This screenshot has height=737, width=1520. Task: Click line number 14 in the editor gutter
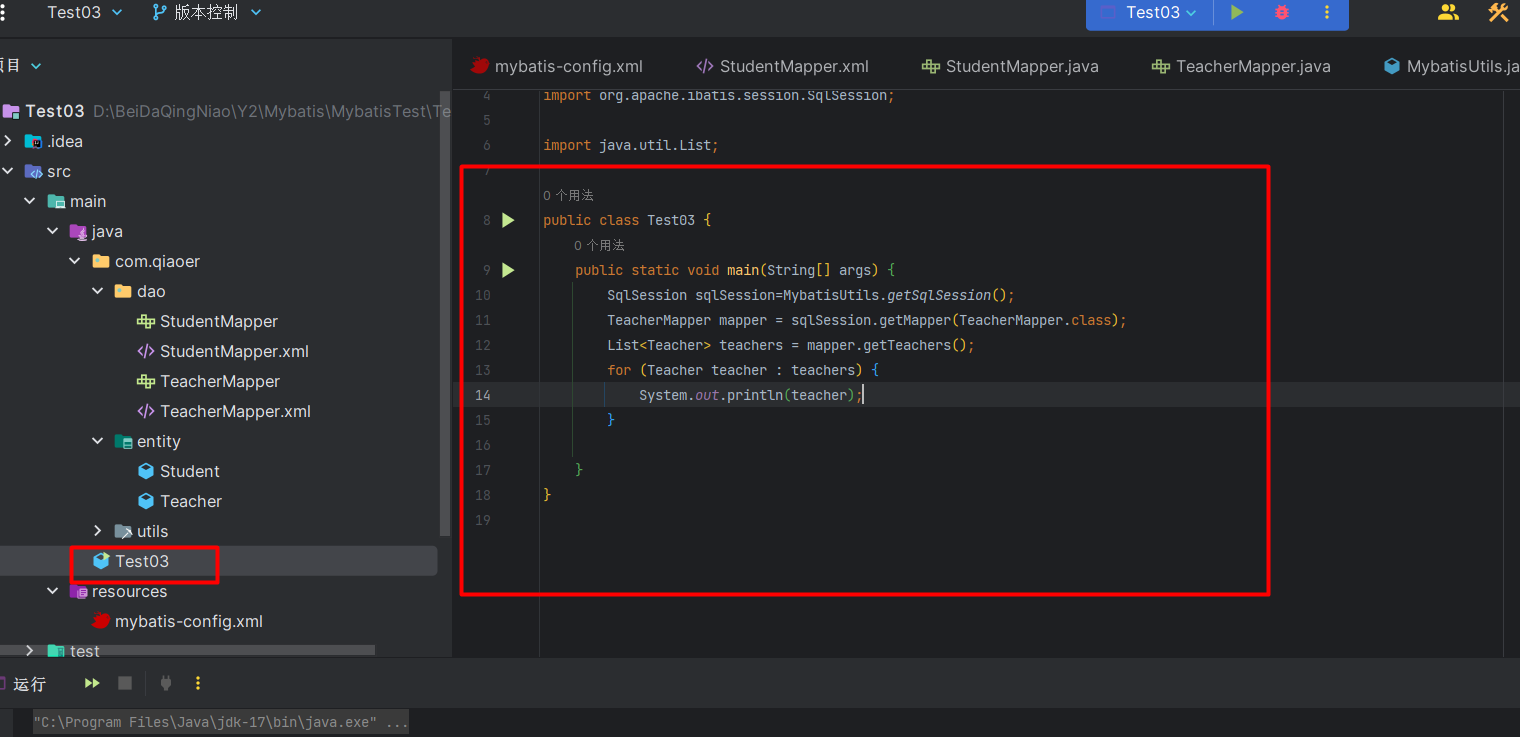pos(483,395)
